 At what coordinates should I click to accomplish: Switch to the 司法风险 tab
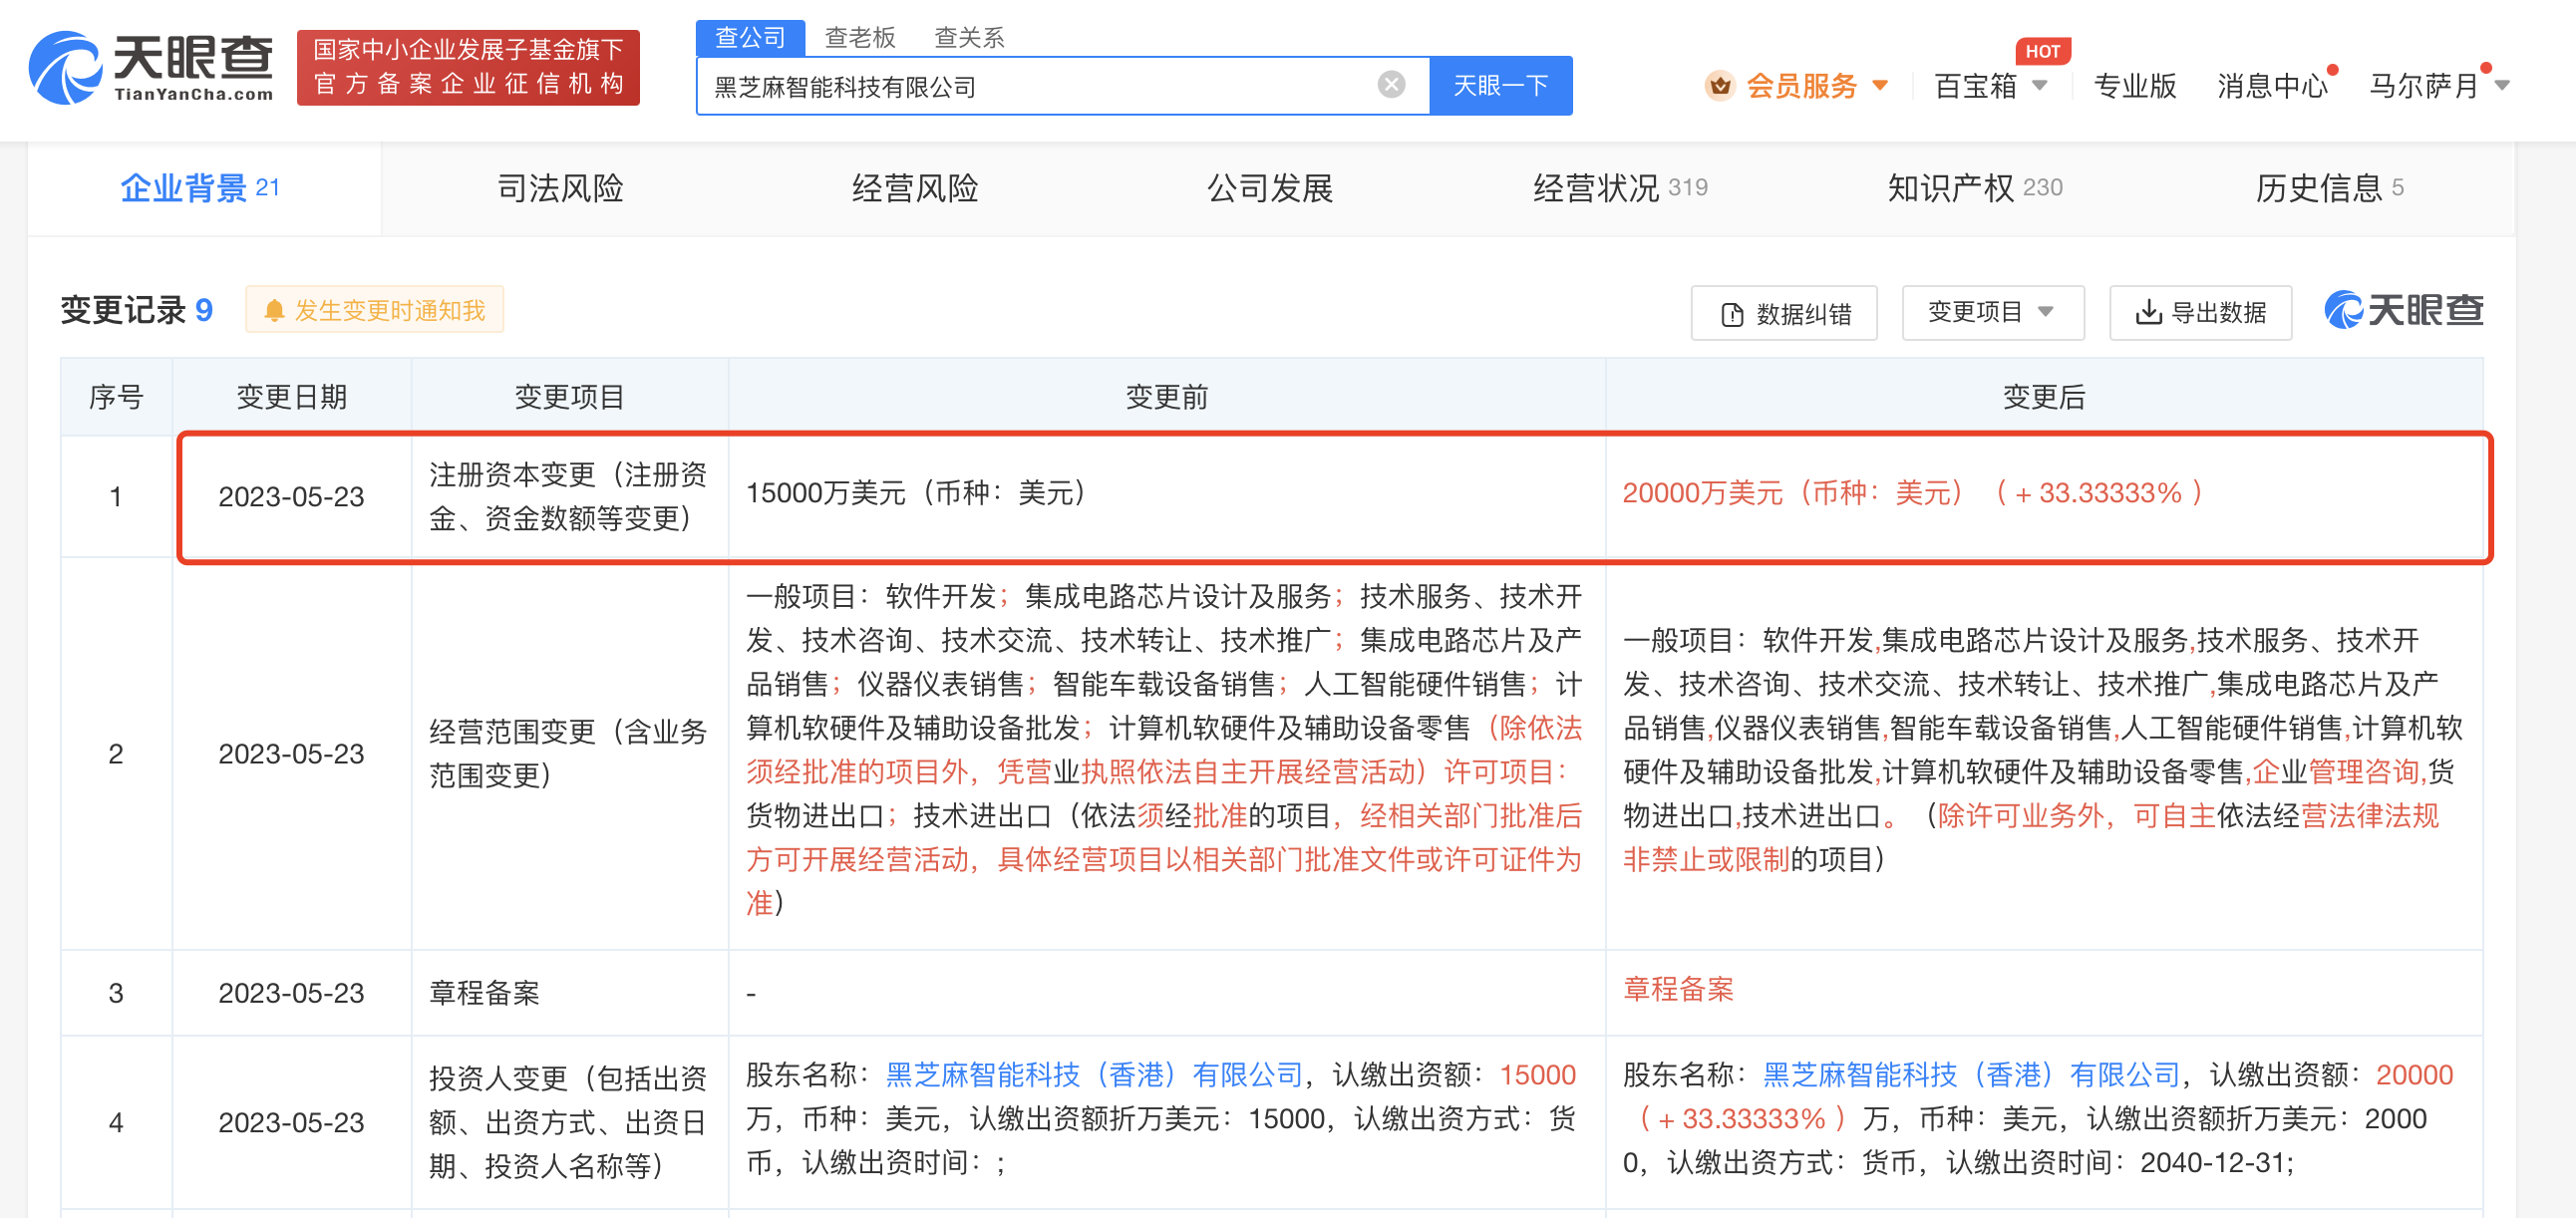click(x=560, y=188)
